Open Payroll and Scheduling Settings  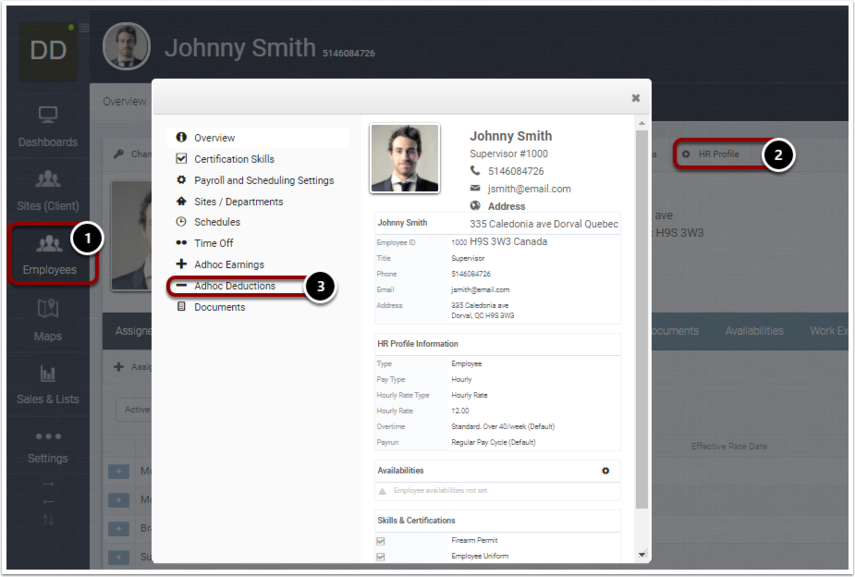(257, 181)
